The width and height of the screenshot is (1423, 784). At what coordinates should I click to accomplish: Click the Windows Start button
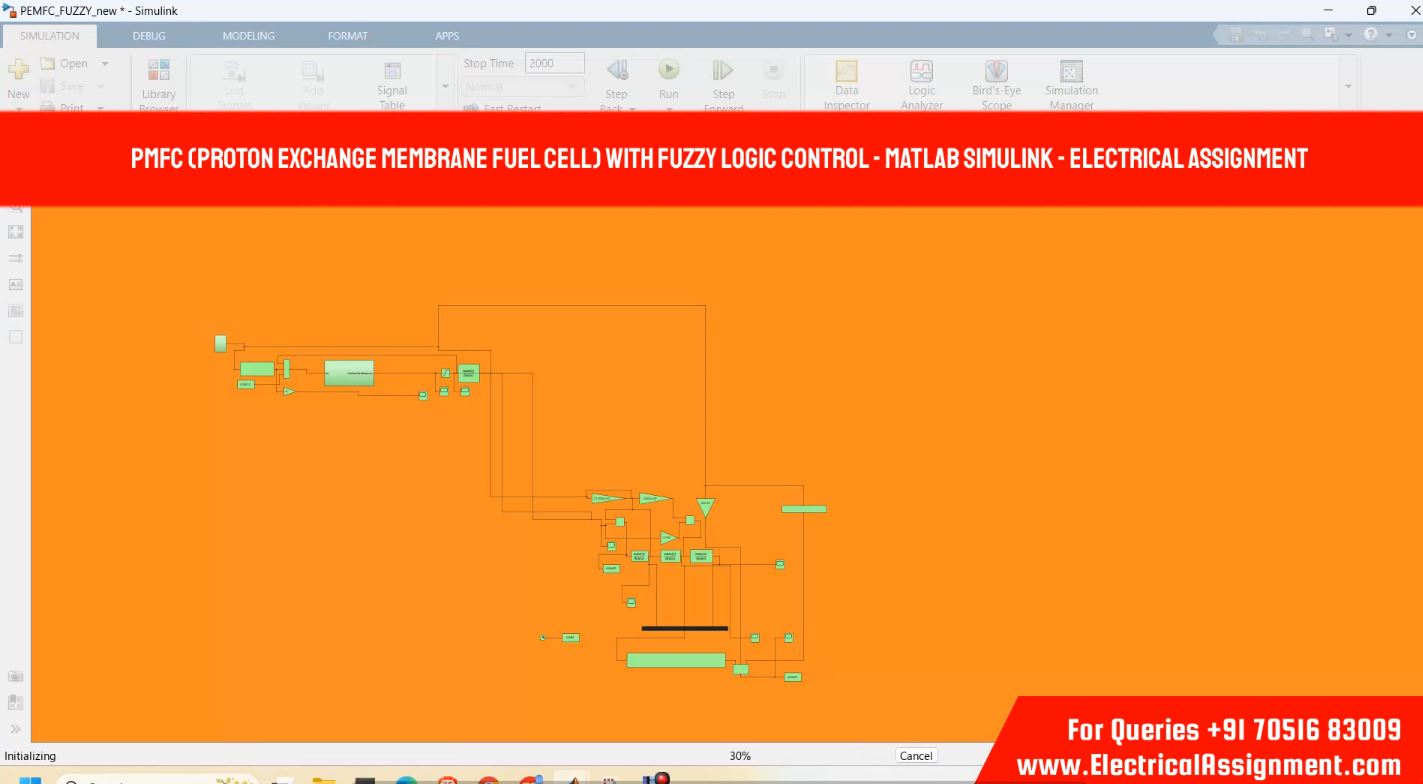coord(30,780)
